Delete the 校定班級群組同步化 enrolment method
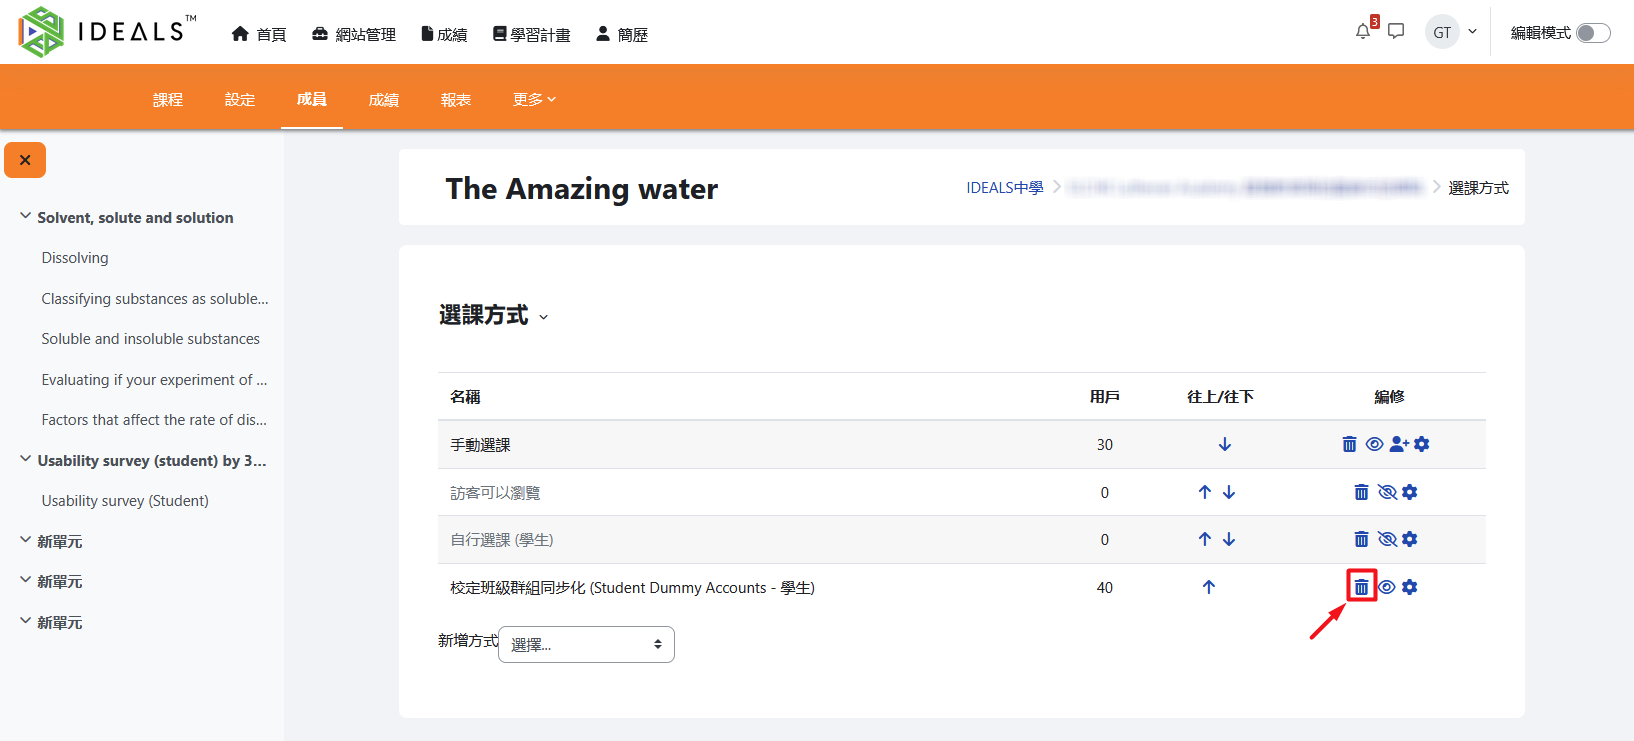This screenshot has width=1634, height=741. coord(1361,587)
